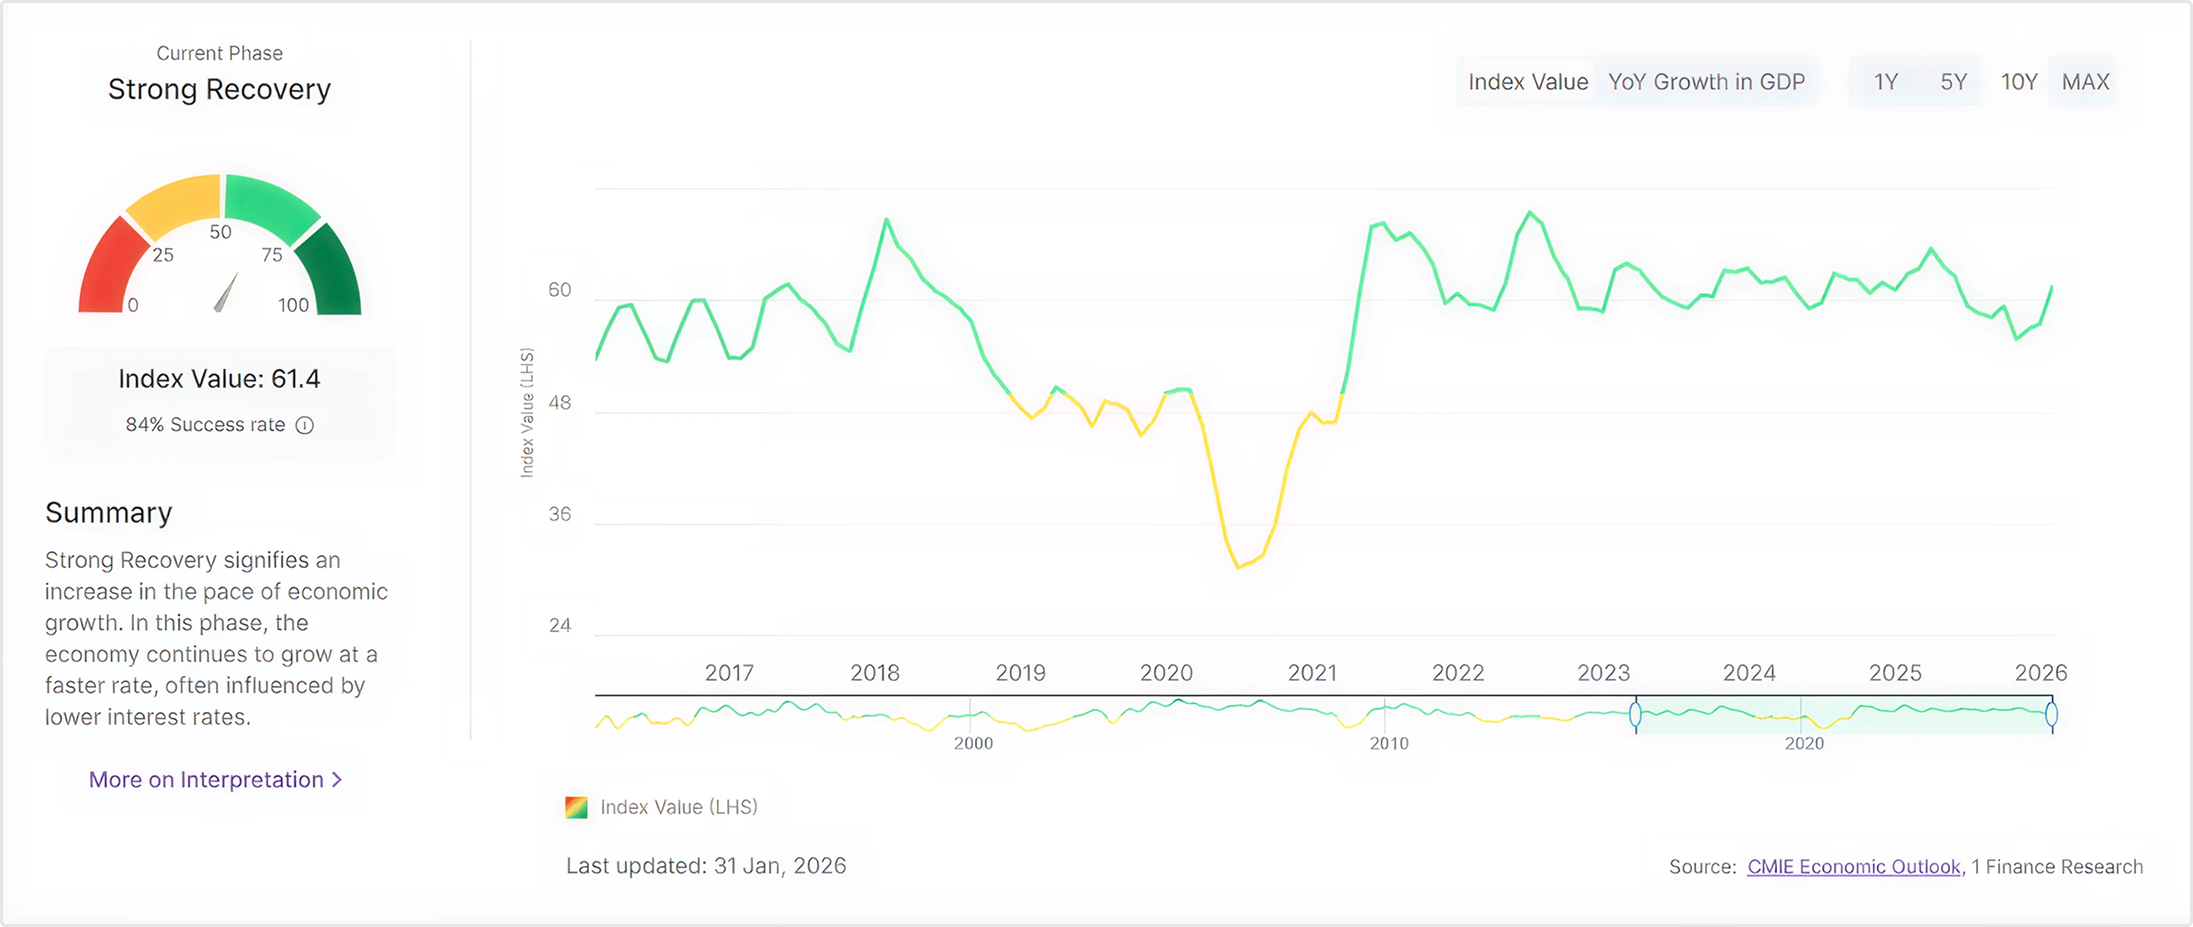This screenshot has width=2193, height=927.
Task: Open the More on Interpretation link
Action: [x=206, y=780]
